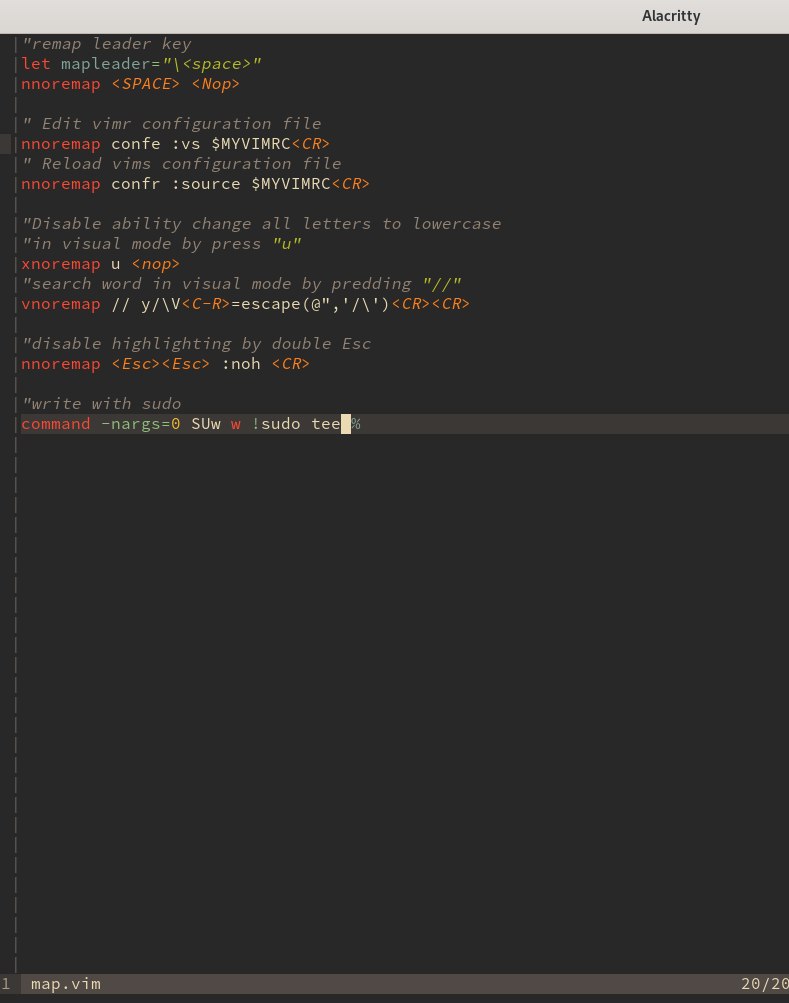Click comment "write with sudo"
Screen dimensions: 789x1003
(101, 404)
